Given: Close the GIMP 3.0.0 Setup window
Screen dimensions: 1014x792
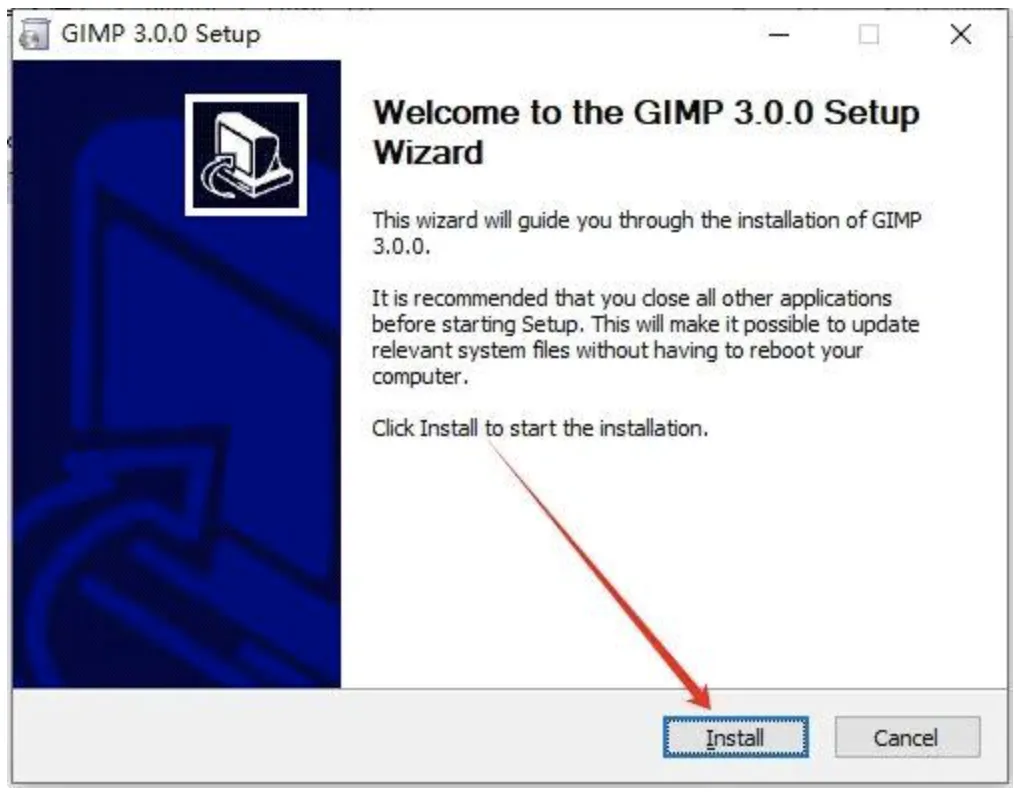Looking at the screenshot, I should (960, 34).
